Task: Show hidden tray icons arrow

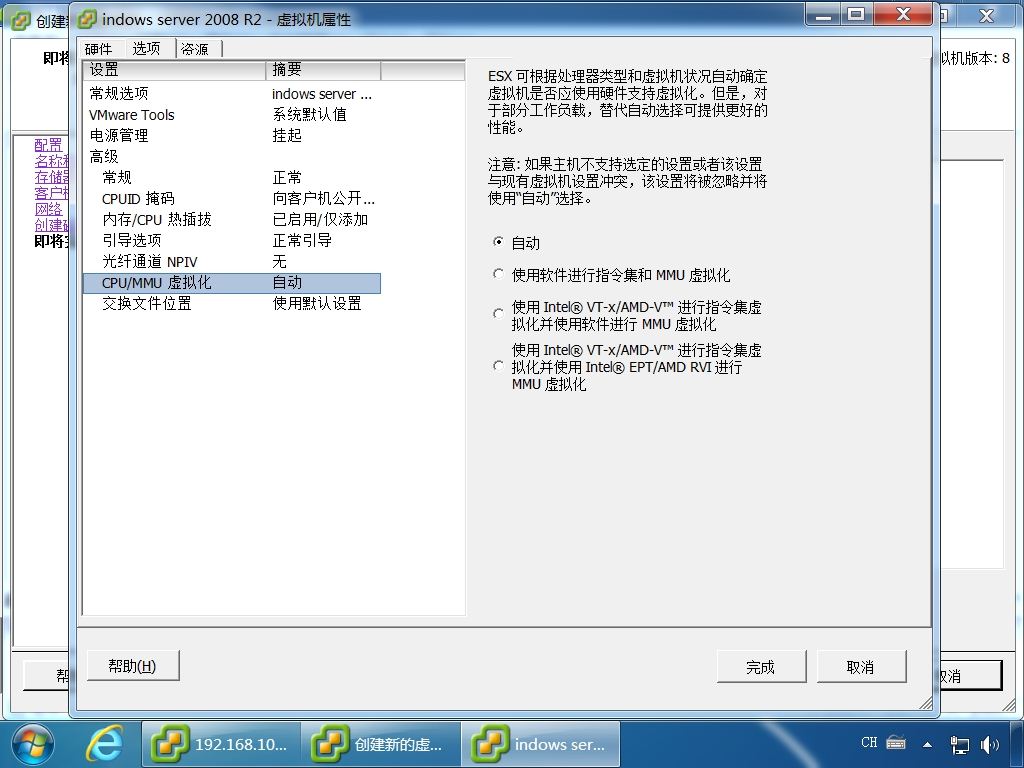Action: 927,744
